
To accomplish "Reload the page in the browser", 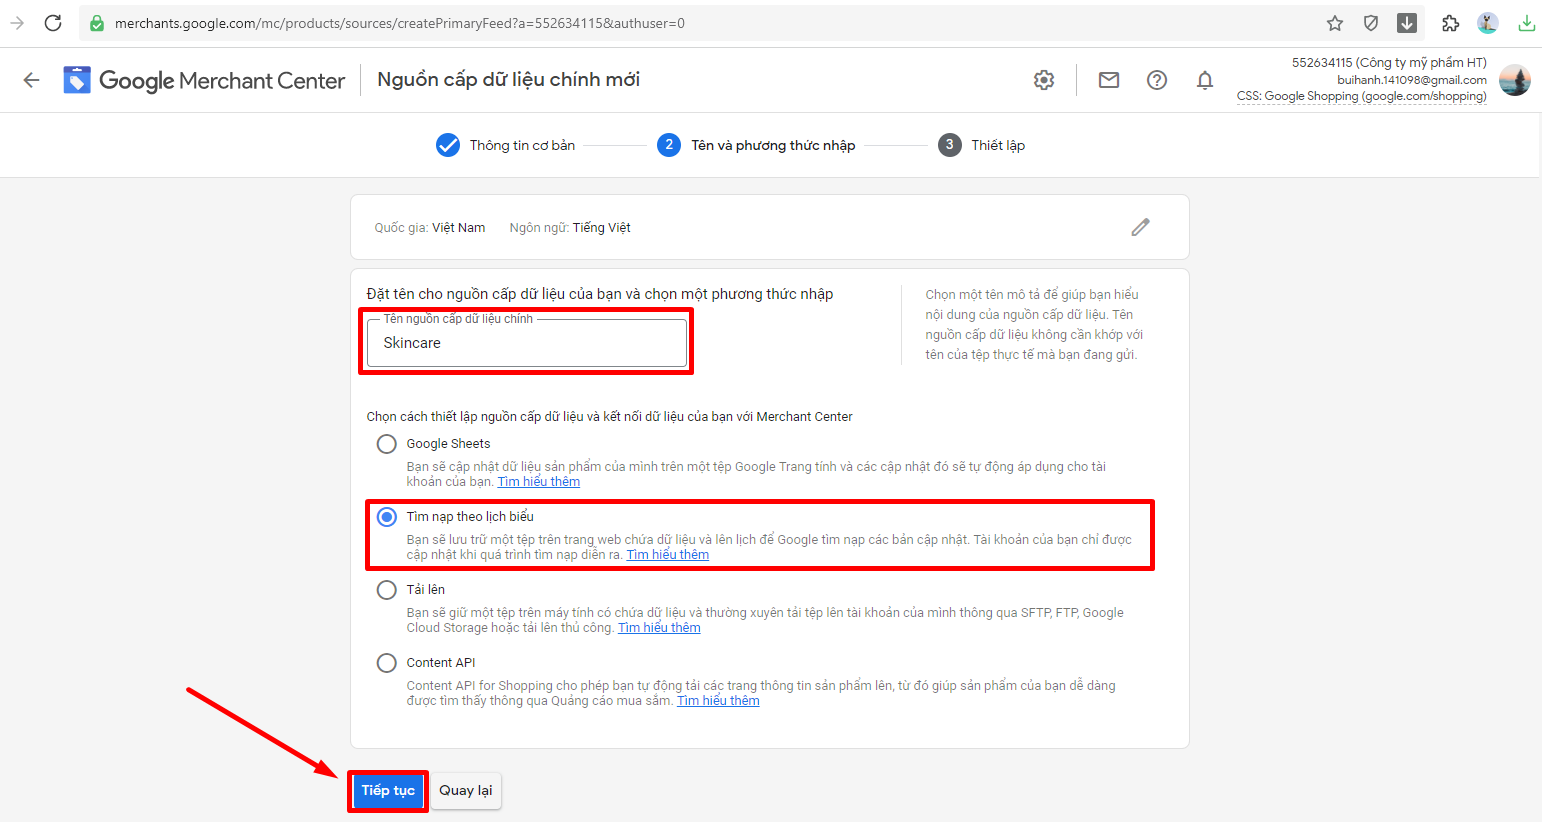I will point(53,23).
